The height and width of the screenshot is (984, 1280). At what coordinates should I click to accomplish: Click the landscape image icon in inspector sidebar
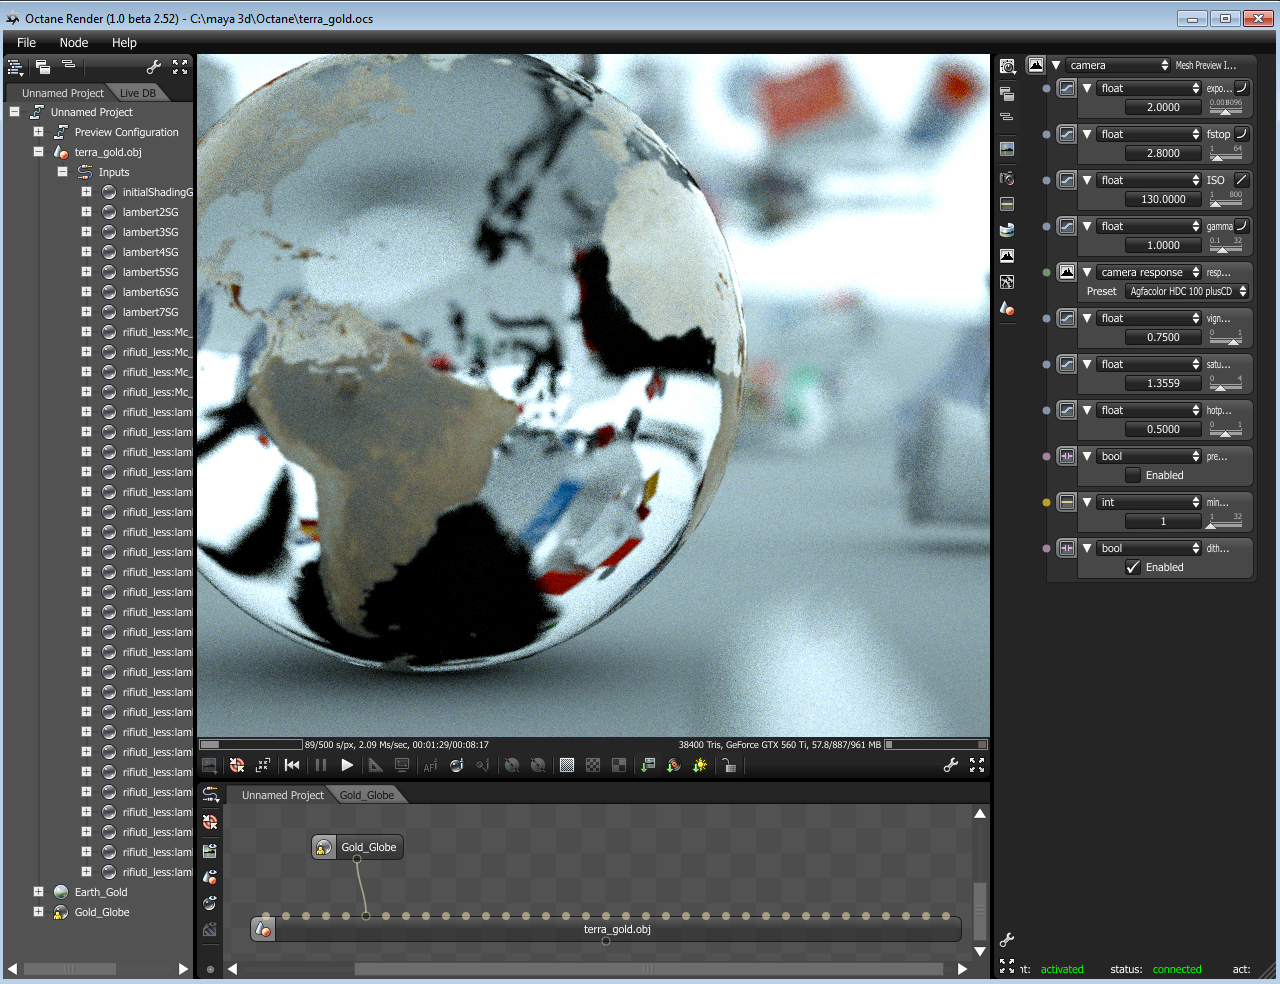pos(1007,149)
